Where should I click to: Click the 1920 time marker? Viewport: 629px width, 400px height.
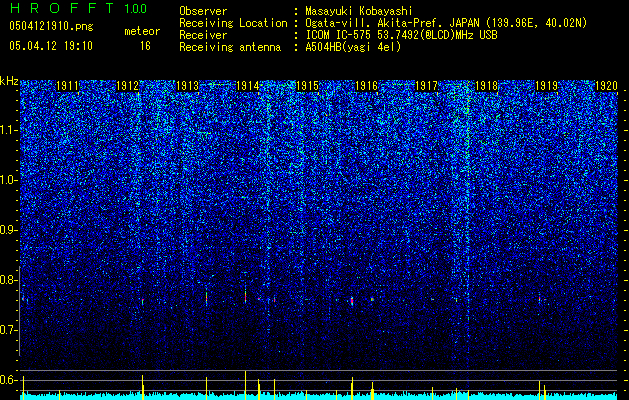pos(606,86)
